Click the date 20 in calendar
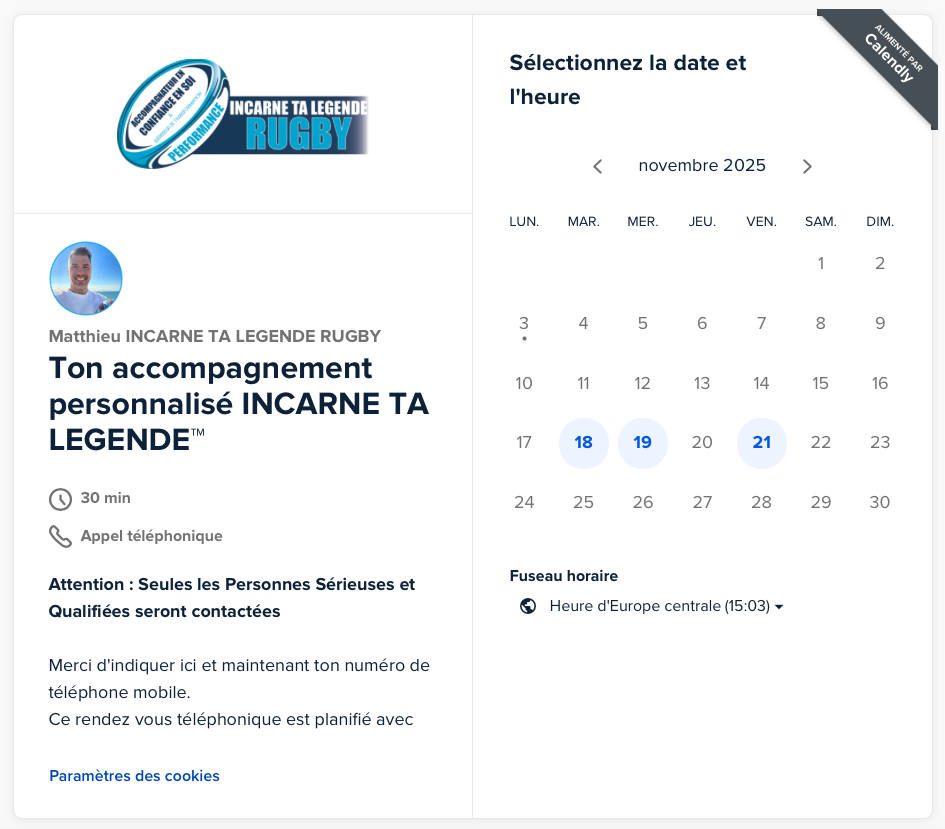945x829 pixels. (x=702, y=443)
